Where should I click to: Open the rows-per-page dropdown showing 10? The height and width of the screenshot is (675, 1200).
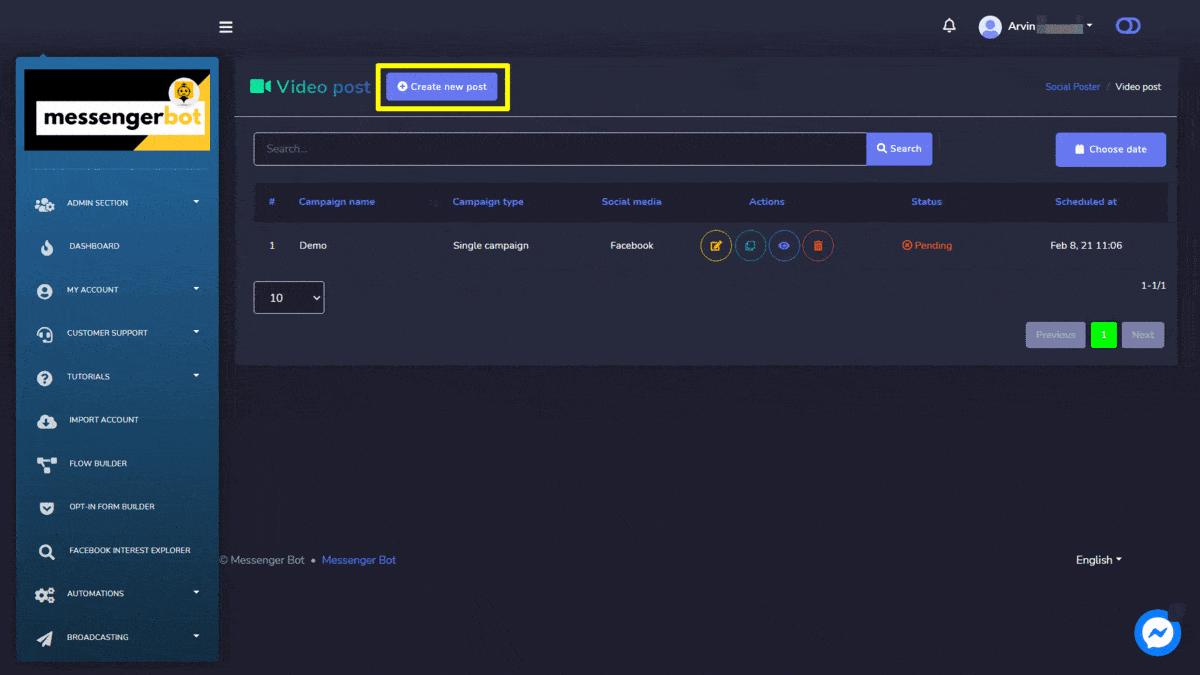pyautogui.click(x=289, y=298)
